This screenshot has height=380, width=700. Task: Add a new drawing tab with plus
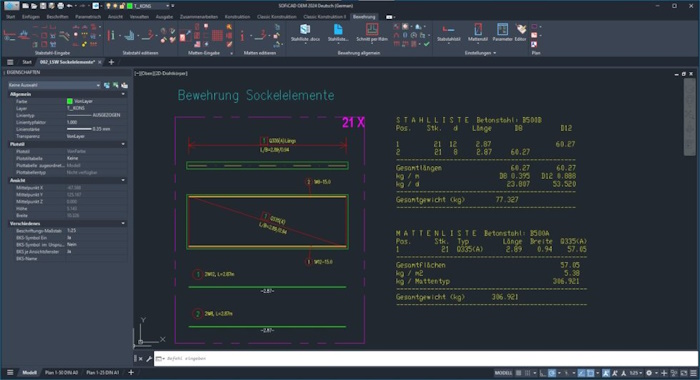[111, 62]
